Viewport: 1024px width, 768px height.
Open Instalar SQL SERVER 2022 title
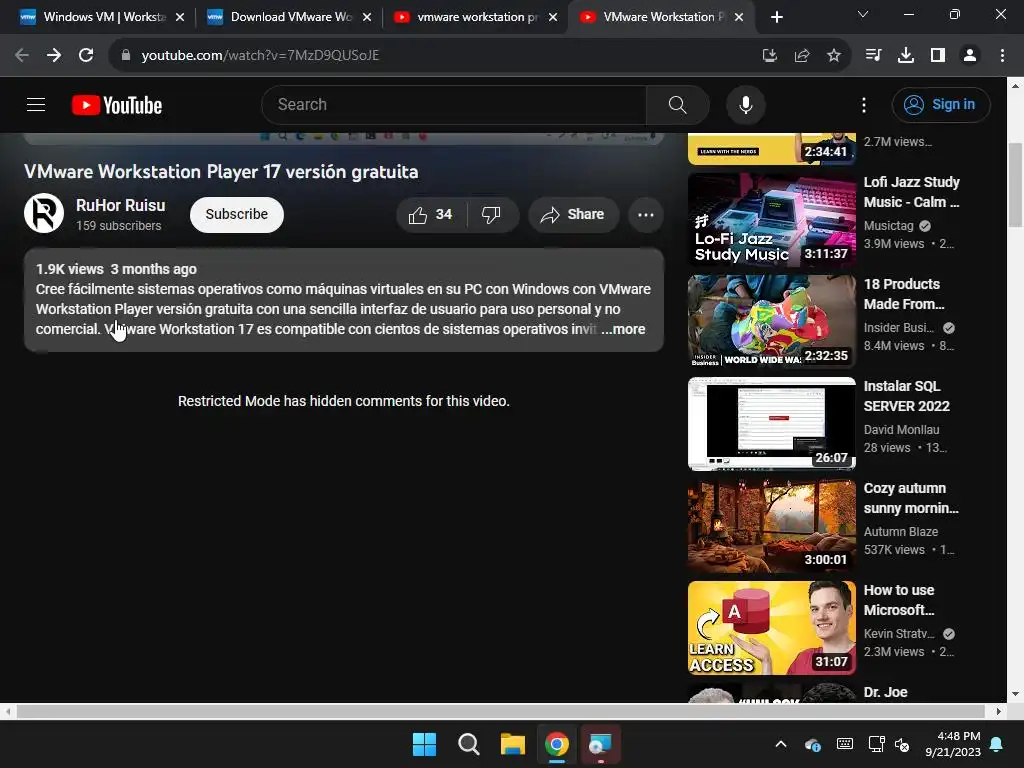[x=906, y=396]
